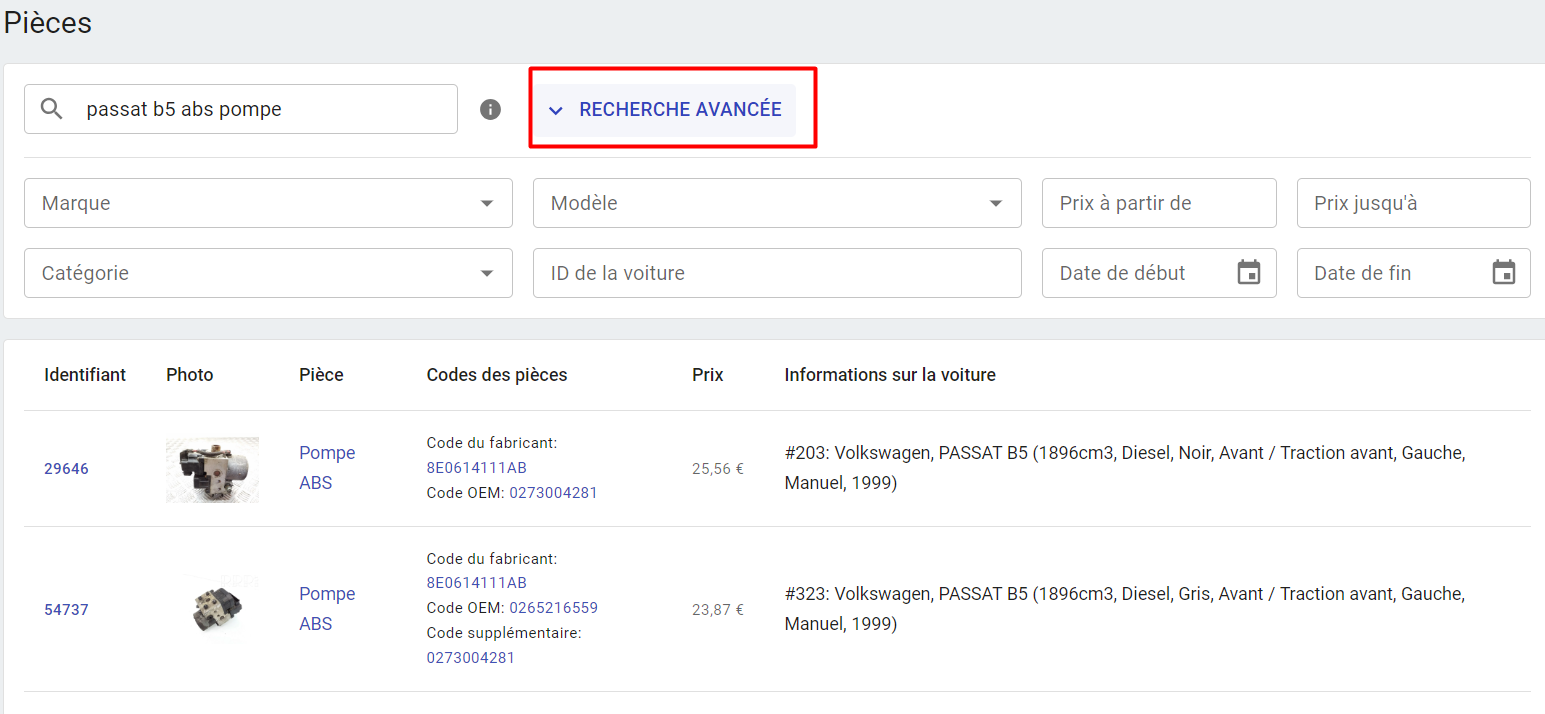
Task: View the photo thumbnail of part 29646
Action: coord(212,469)
